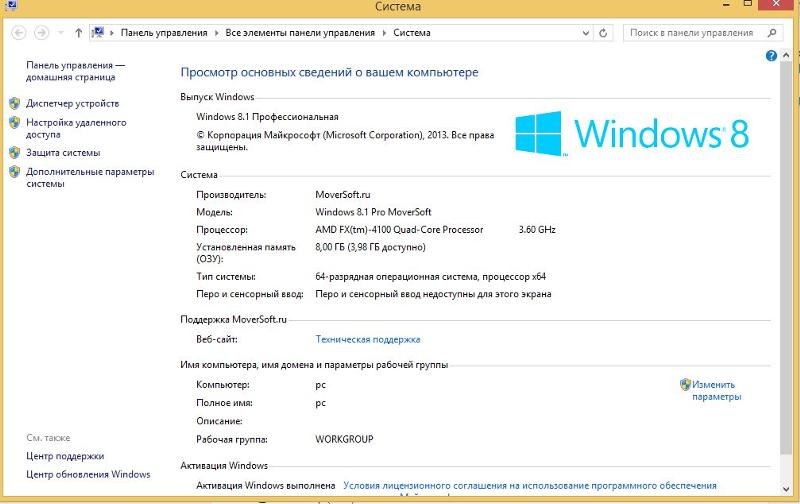800x504 pixels.
Task: Expand chevron after 'Панель управления' breadcrumb
Action: (x=216, y=33)
